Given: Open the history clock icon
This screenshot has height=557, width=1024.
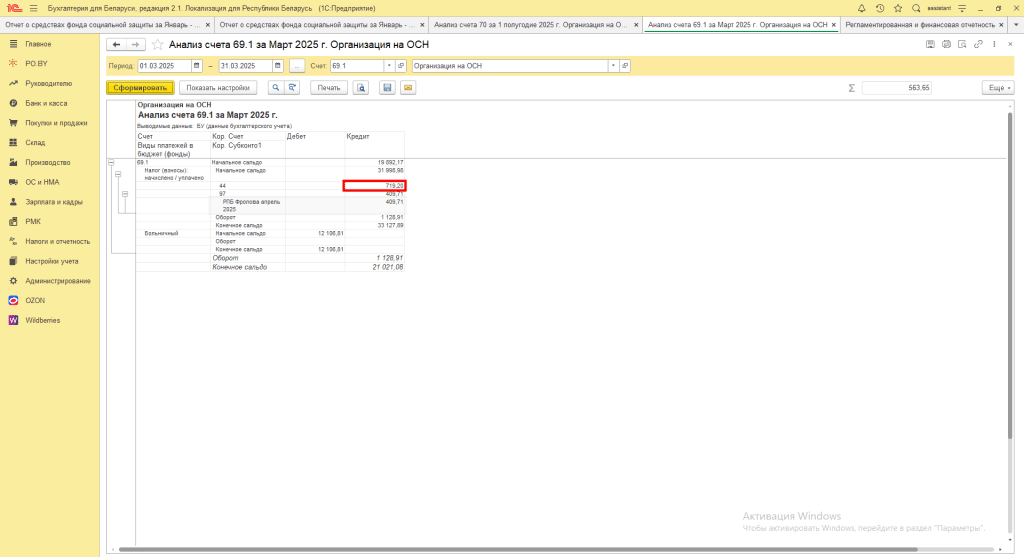Looking at the screenshot, I should [x=880, y=8].
